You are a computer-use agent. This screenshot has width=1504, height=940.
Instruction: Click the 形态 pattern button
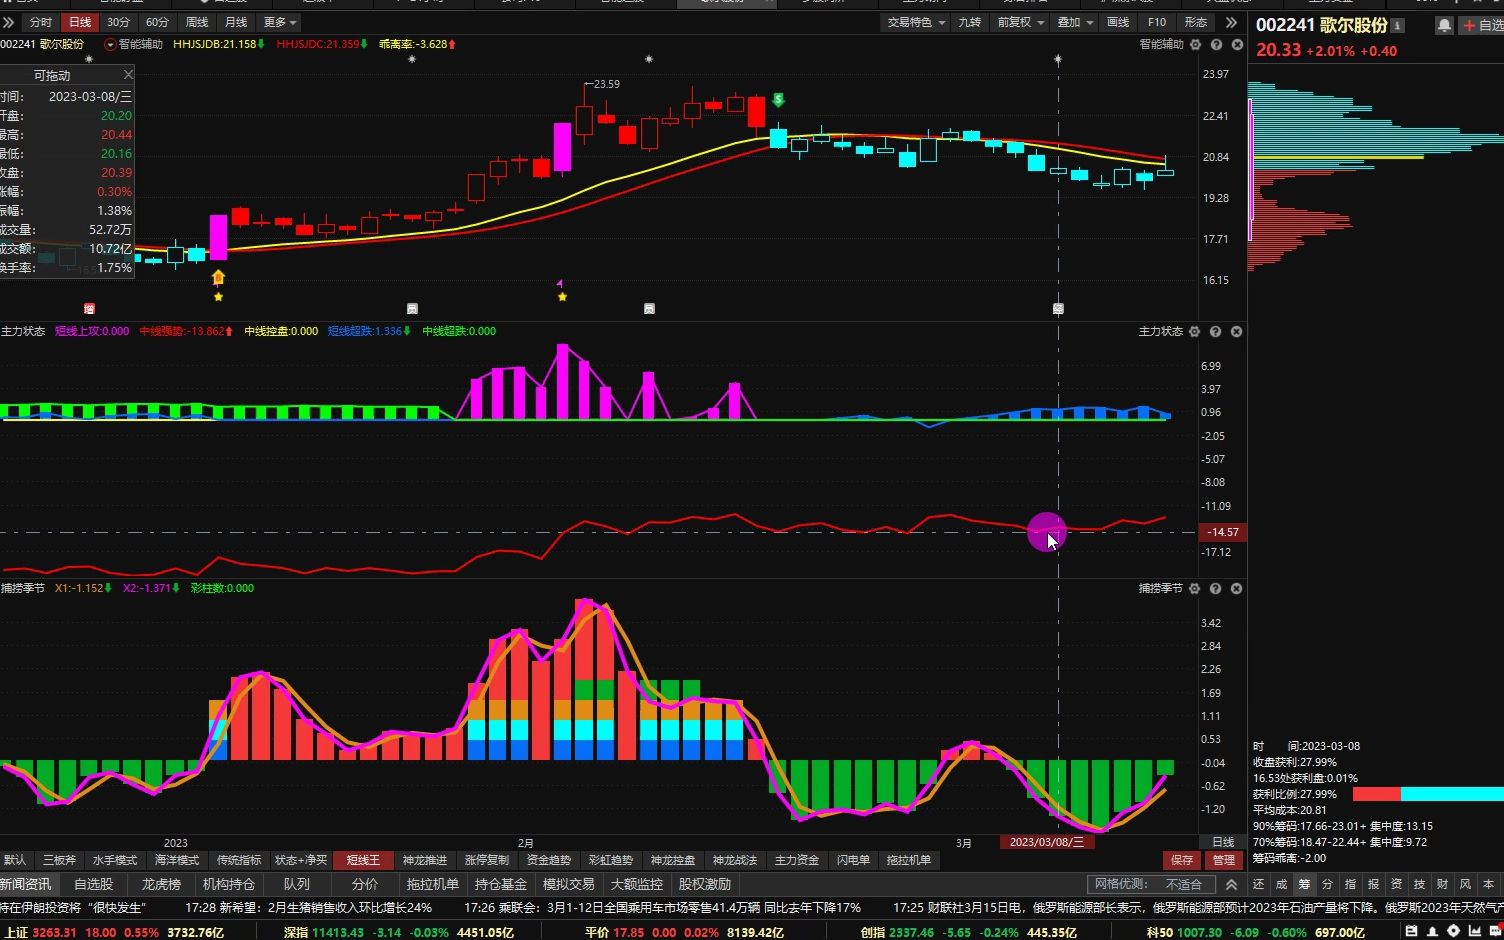[1196, 22]
